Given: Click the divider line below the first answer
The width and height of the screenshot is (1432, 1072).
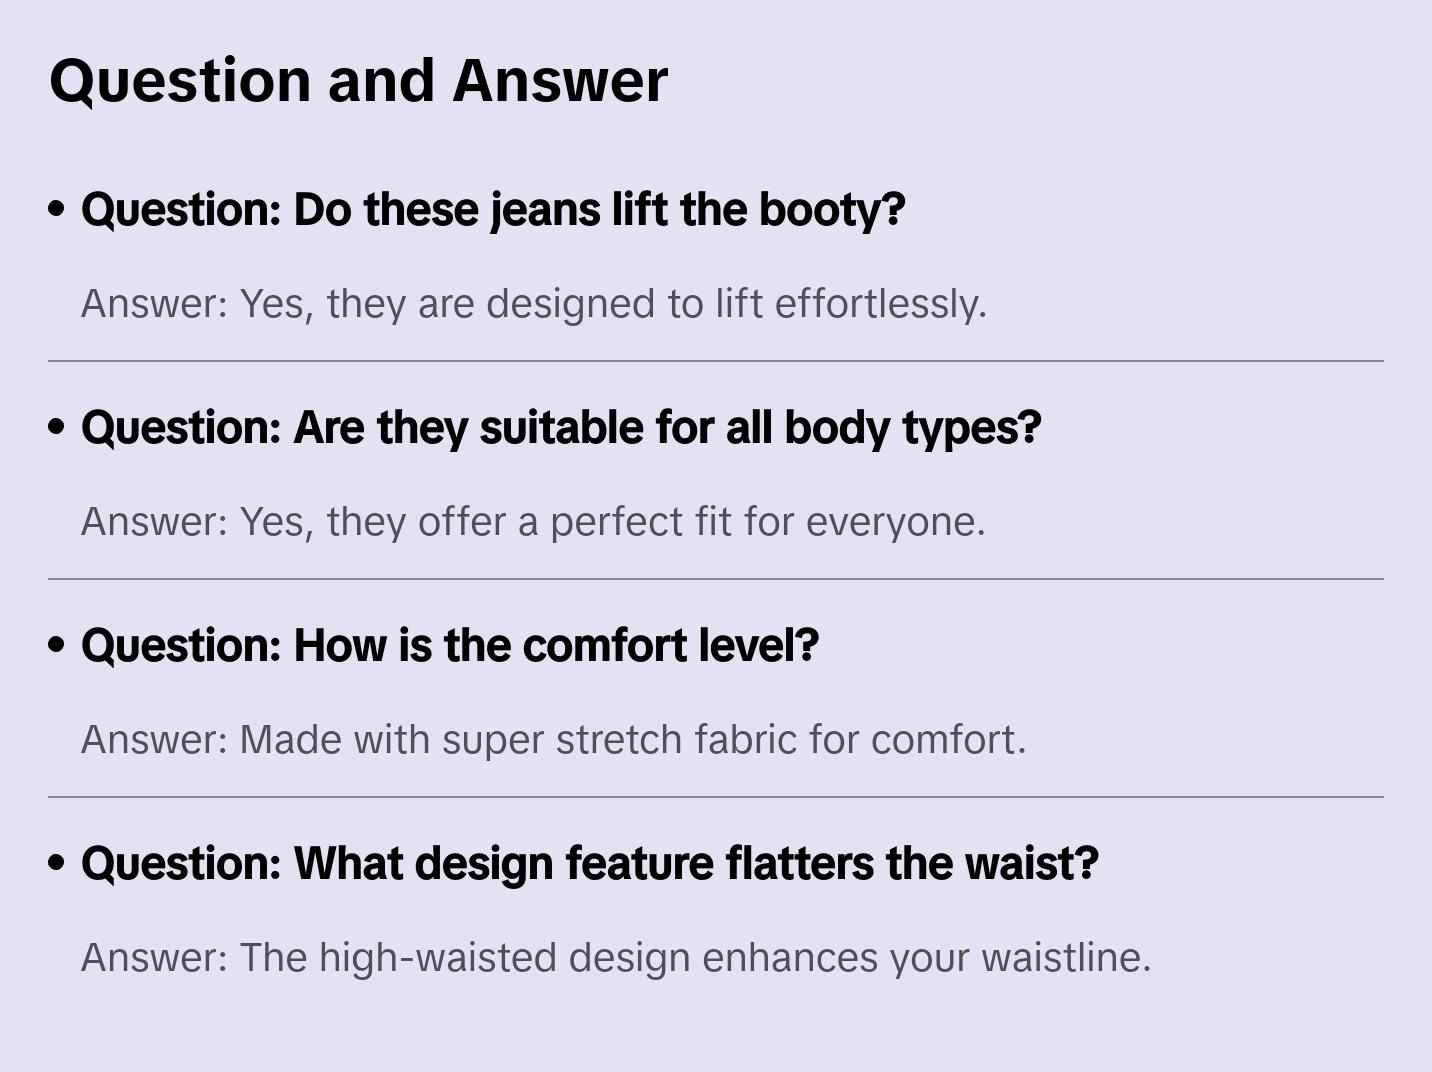Looking at the screenshot, I should pos(716,361).
